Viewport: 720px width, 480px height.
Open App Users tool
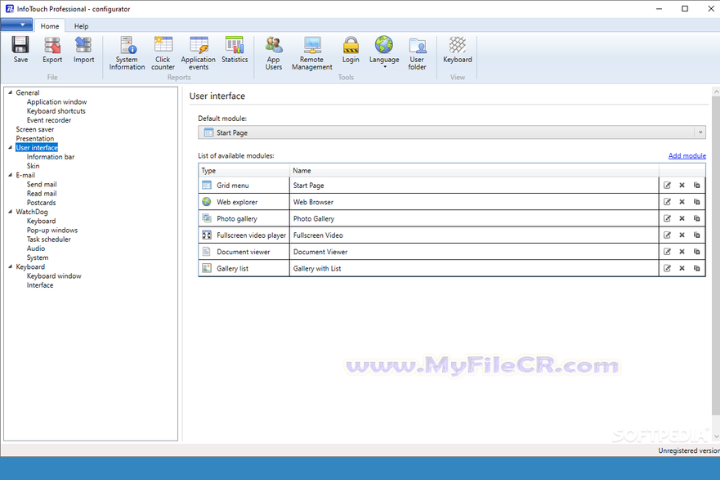click(x=274, y=53)
